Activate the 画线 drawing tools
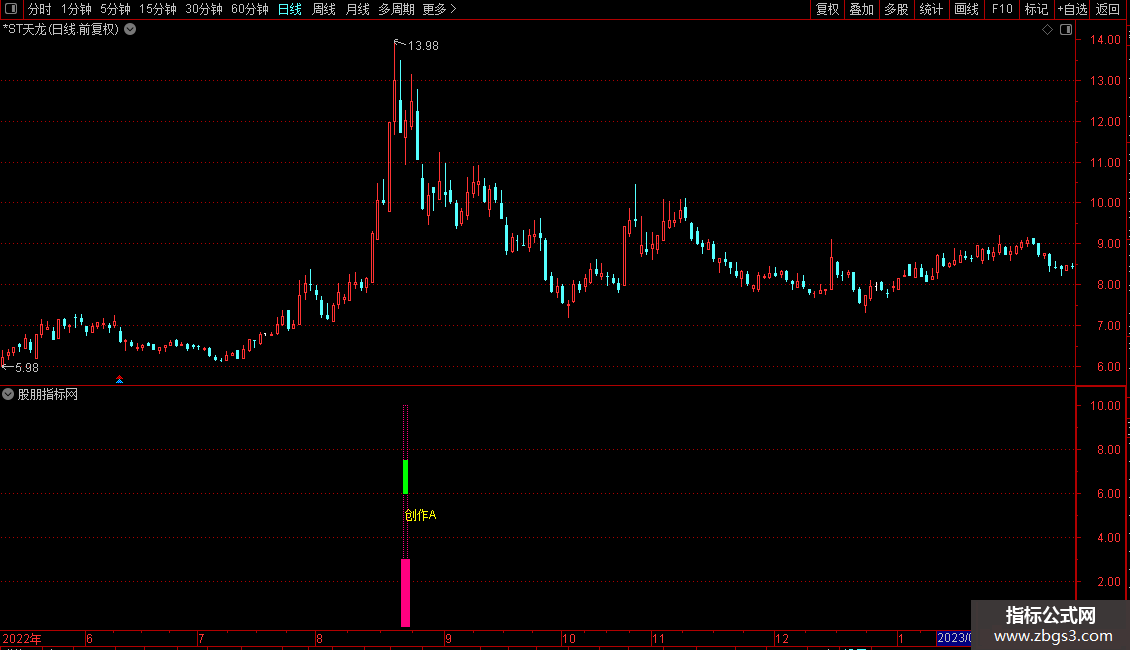The width and height of the screenshot is (1130, 650). click(966, 9)
